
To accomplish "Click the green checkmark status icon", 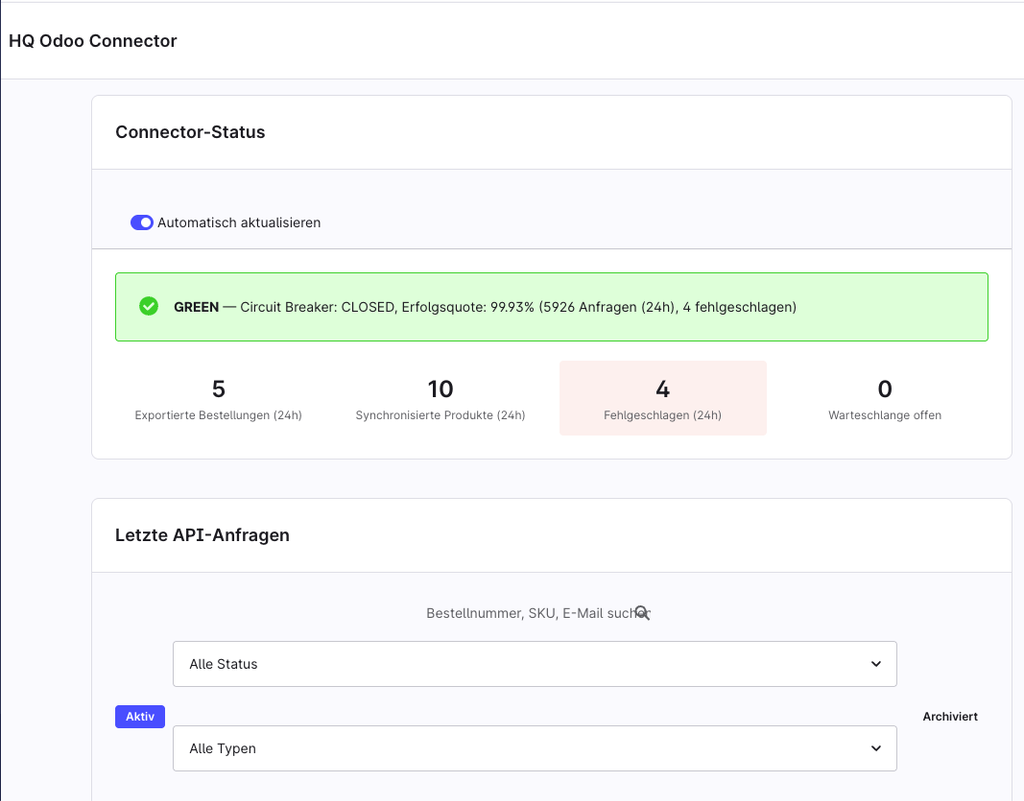I will (x=149, y=306).
